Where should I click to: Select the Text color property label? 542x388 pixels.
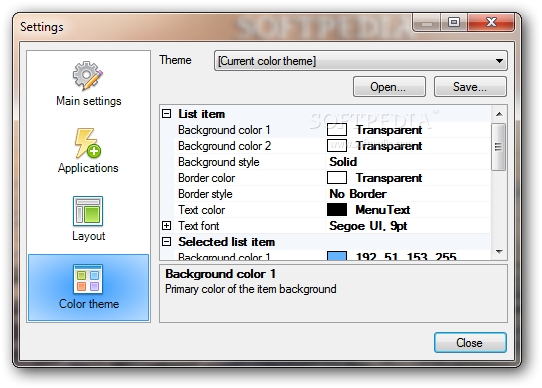pos(202,210)
